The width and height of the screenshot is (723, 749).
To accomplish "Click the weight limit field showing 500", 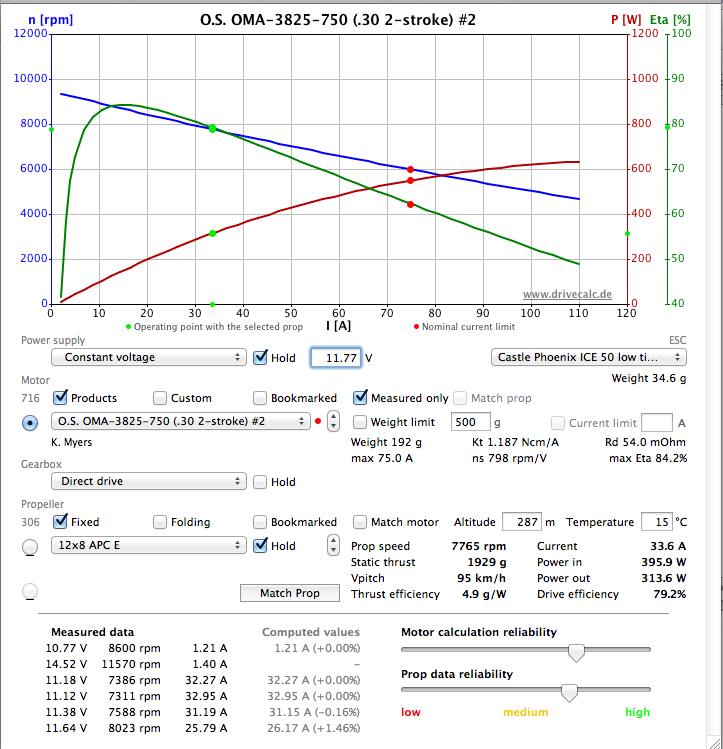I will click(470, 422).
